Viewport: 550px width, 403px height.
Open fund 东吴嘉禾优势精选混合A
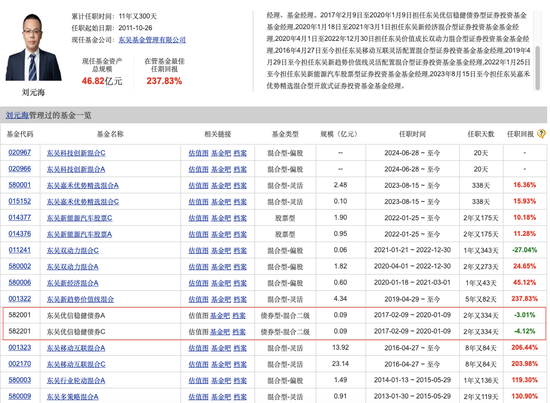tap(83, 185)
